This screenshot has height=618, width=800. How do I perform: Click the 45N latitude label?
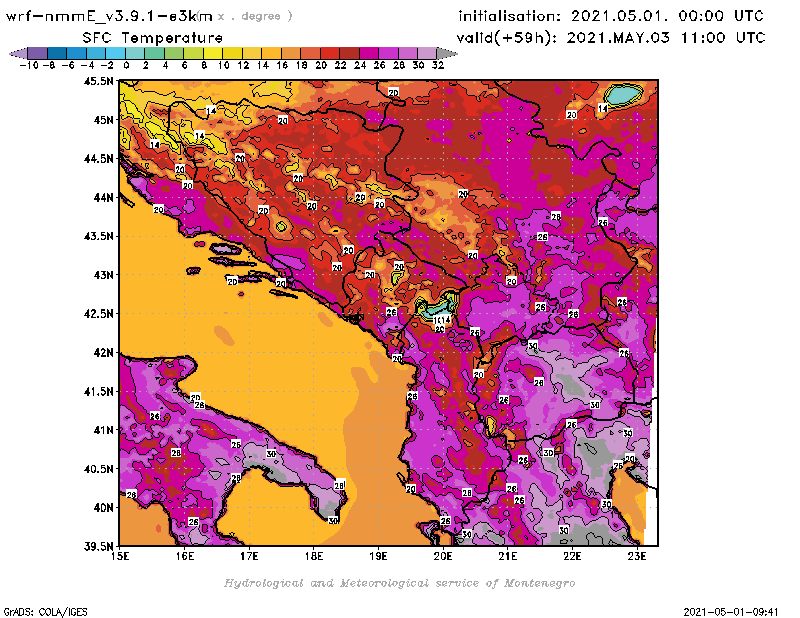tap(103, 119)
